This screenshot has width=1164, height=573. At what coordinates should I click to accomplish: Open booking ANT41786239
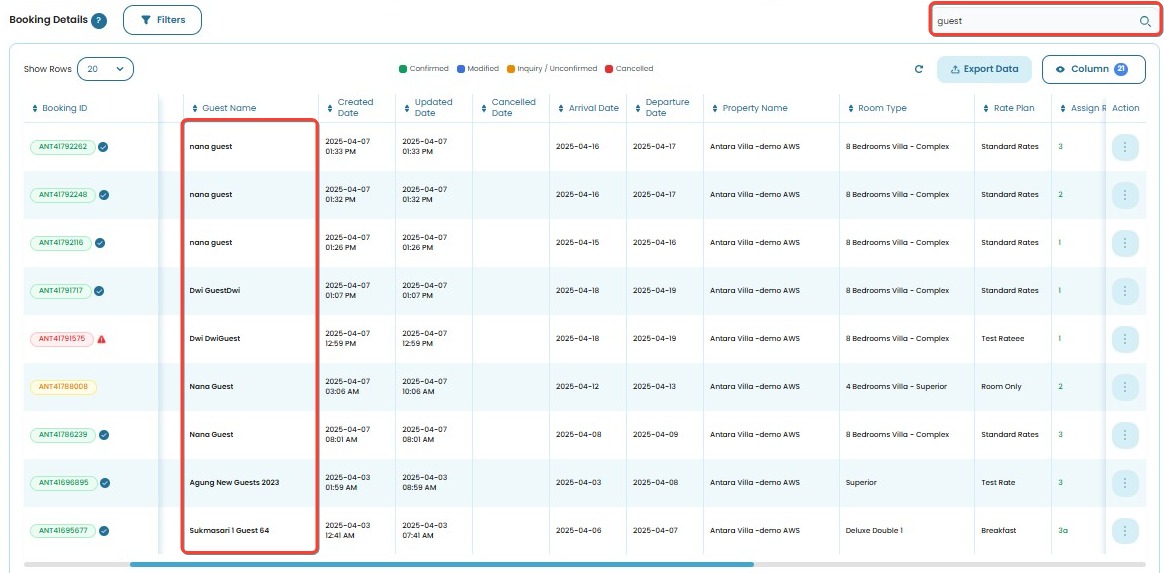coord(63,435)
